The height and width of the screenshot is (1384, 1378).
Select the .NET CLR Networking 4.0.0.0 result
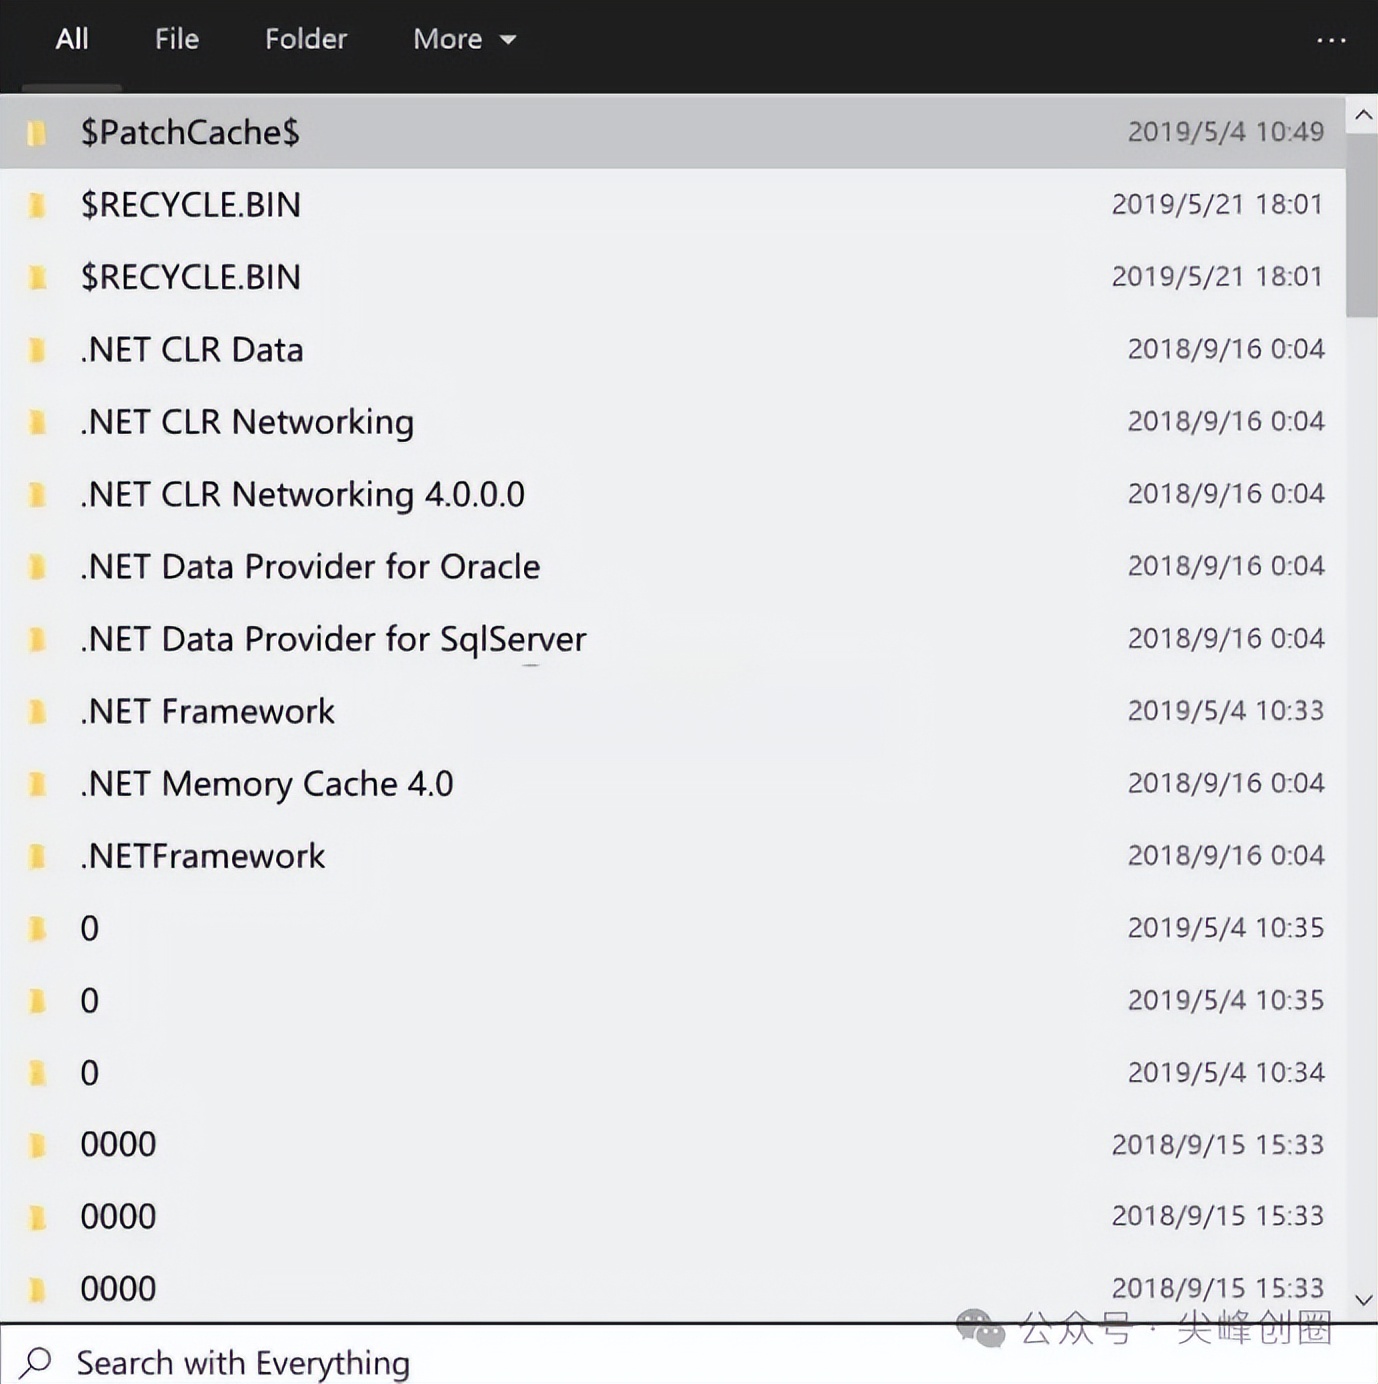tap(673, 494)
